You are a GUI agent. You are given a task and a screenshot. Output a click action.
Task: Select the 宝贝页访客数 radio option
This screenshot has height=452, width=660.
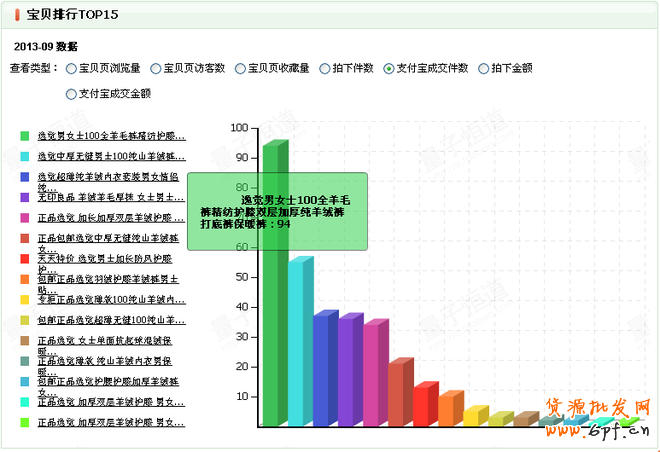[x=156, y=69]
